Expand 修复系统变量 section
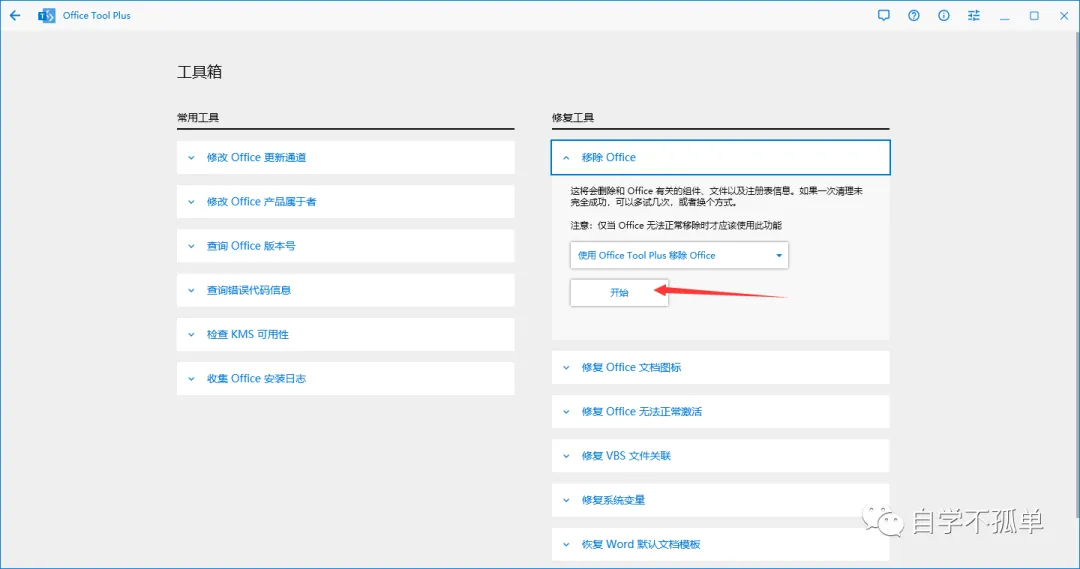 tap(720, 500)
